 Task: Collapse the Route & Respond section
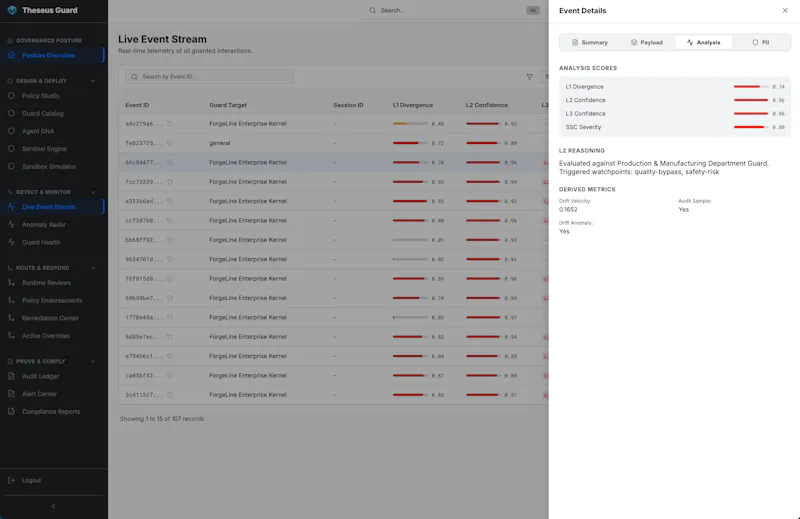click(93, 267)
